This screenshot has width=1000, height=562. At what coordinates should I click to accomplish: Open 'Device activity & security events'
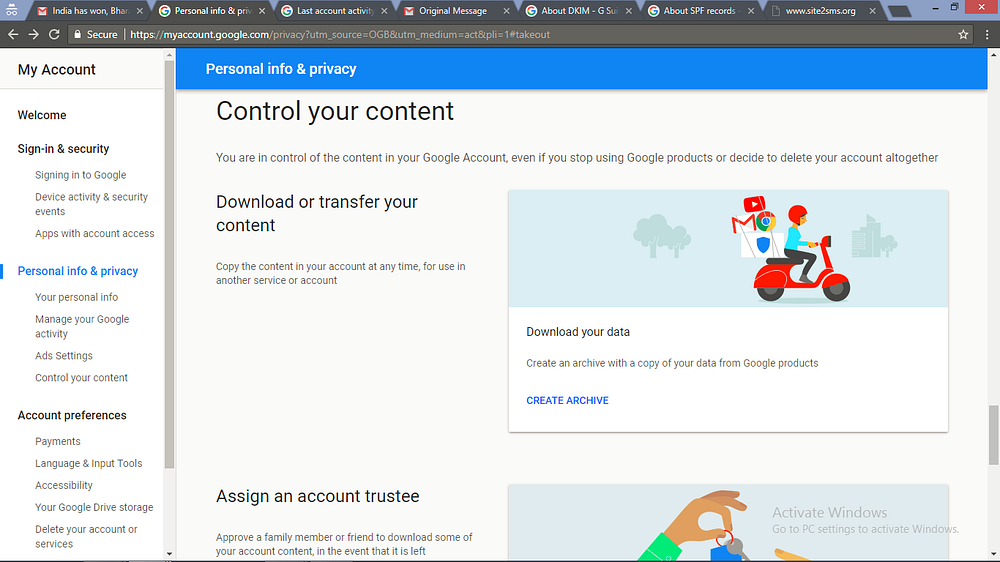coord(91,204)
